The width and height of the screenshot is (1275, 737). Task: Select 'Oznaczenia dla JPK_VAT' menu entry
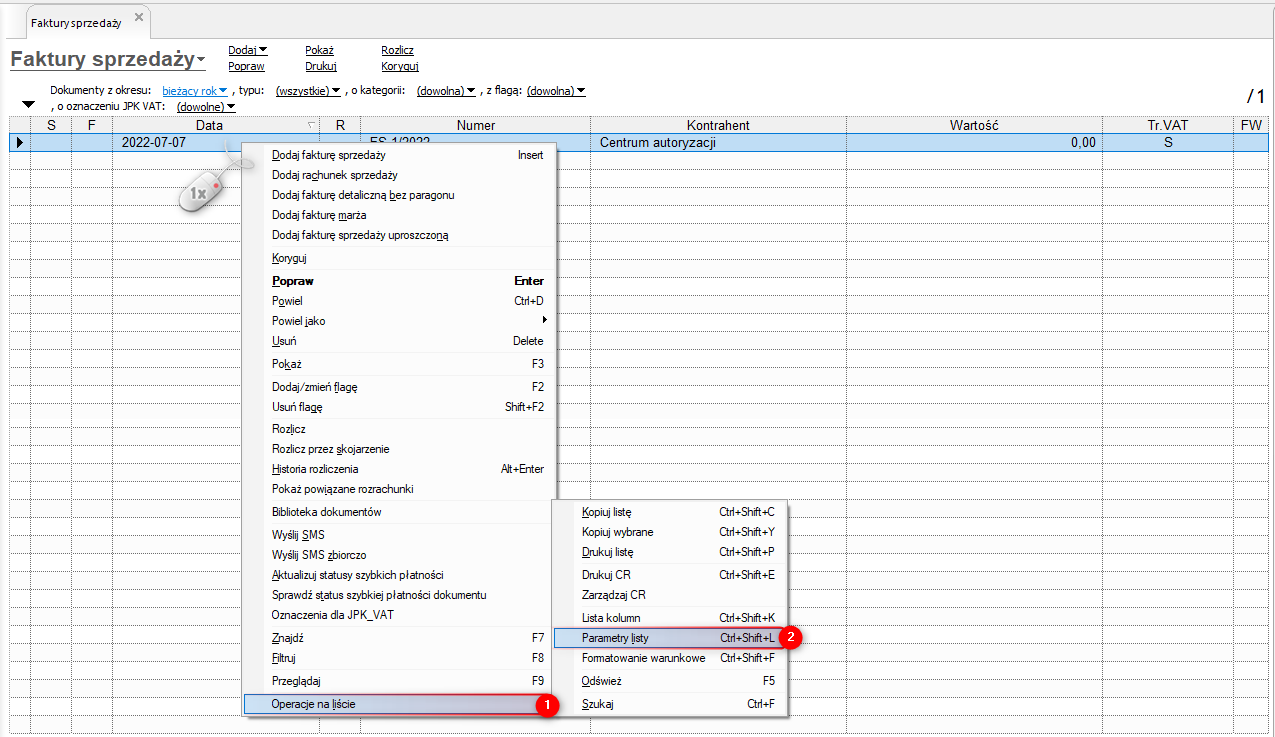pos(399,615)
